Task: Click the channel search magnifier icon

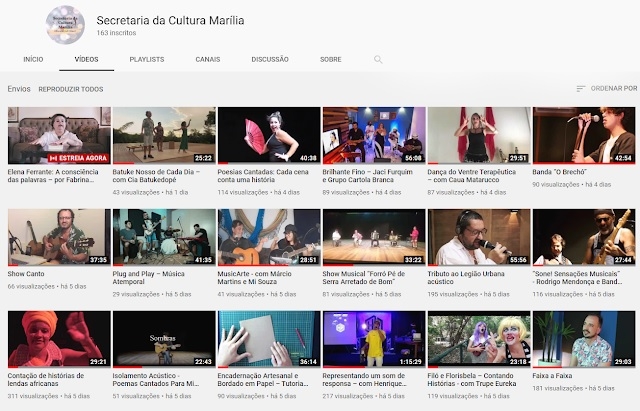Action: (x=378, y=60)
